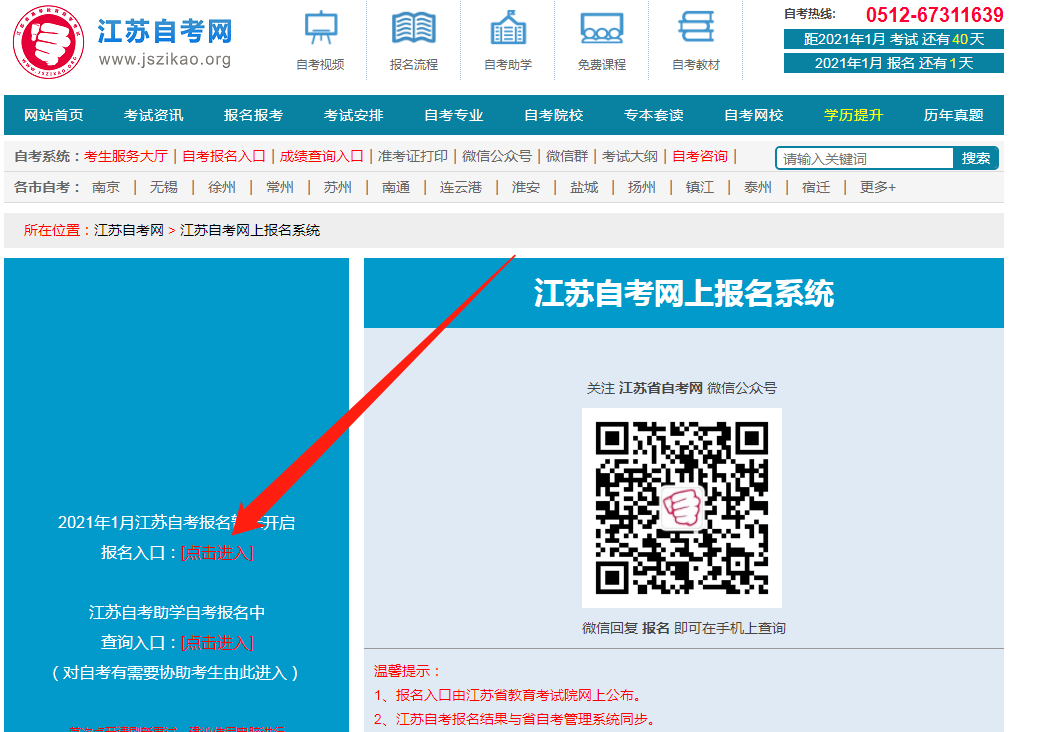This screenshot has height=732, width=1051.
Task: Select the 连云港 city link
Action: 461,187
